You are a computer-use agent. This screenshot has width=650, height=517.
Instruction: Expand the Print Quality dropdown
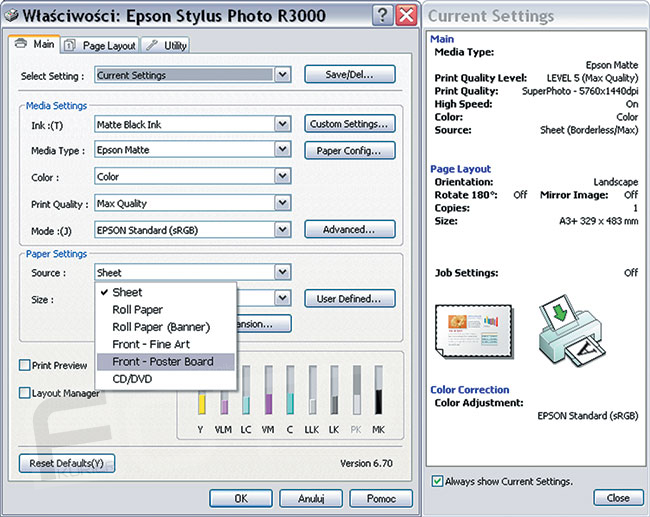click(x=283, y=203)
